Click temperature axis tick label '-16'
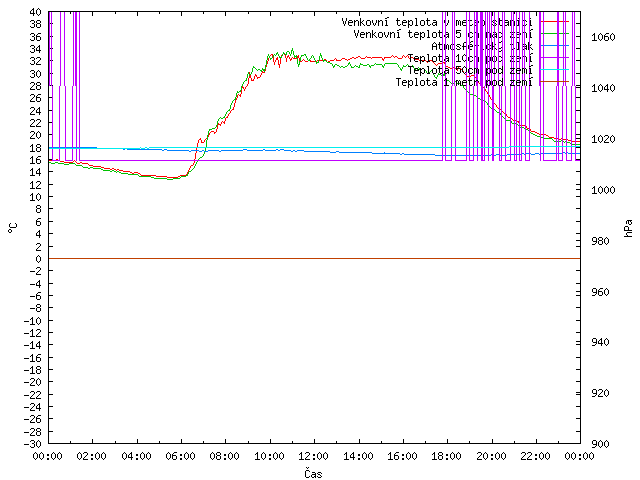 [x=33, y=358]
